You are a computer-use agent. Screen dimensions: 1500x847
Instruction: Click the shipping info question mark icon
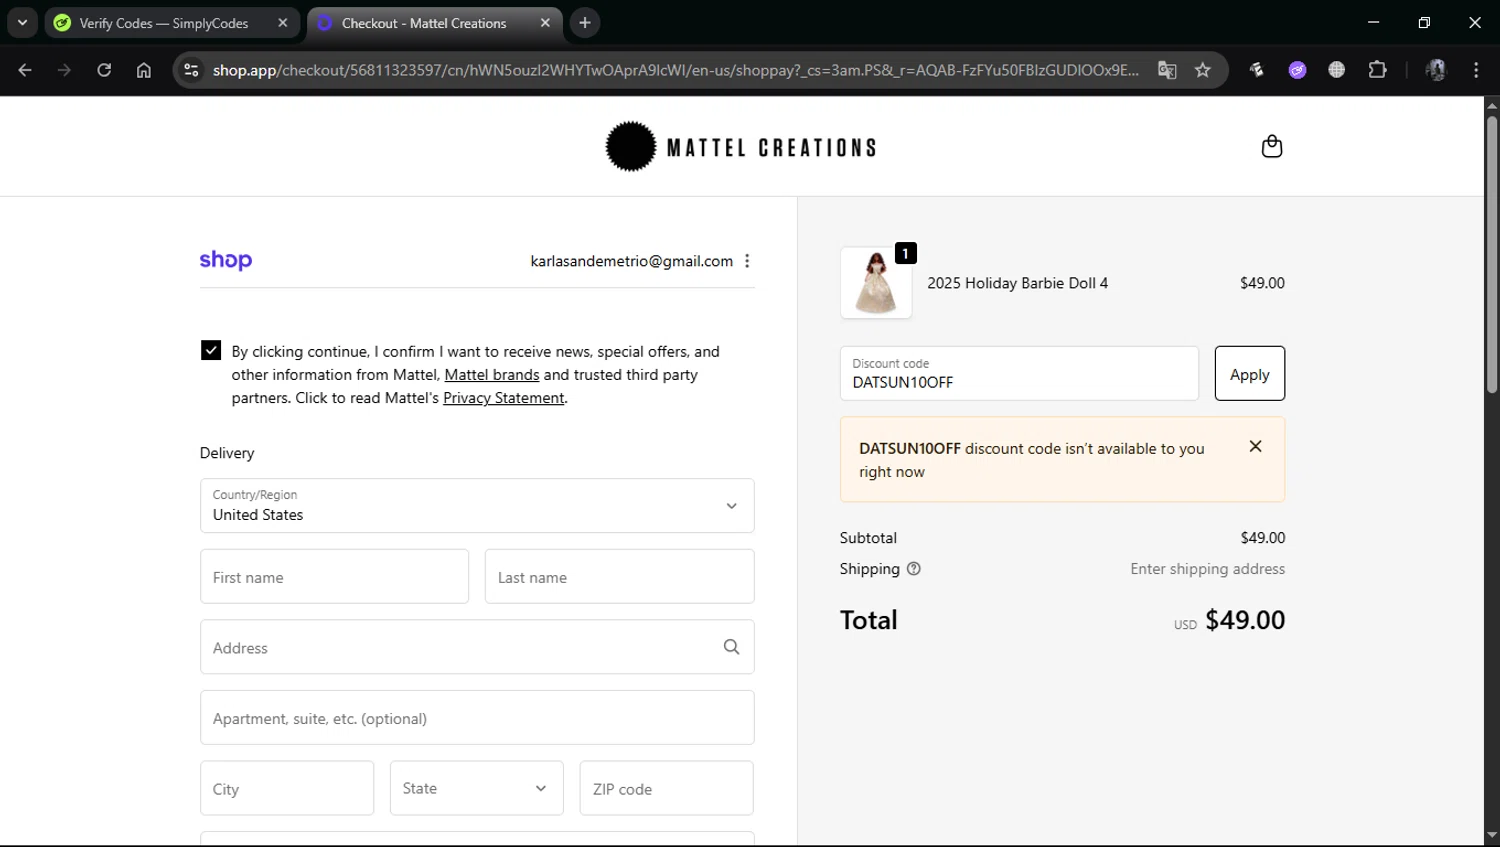click(913, 569)
